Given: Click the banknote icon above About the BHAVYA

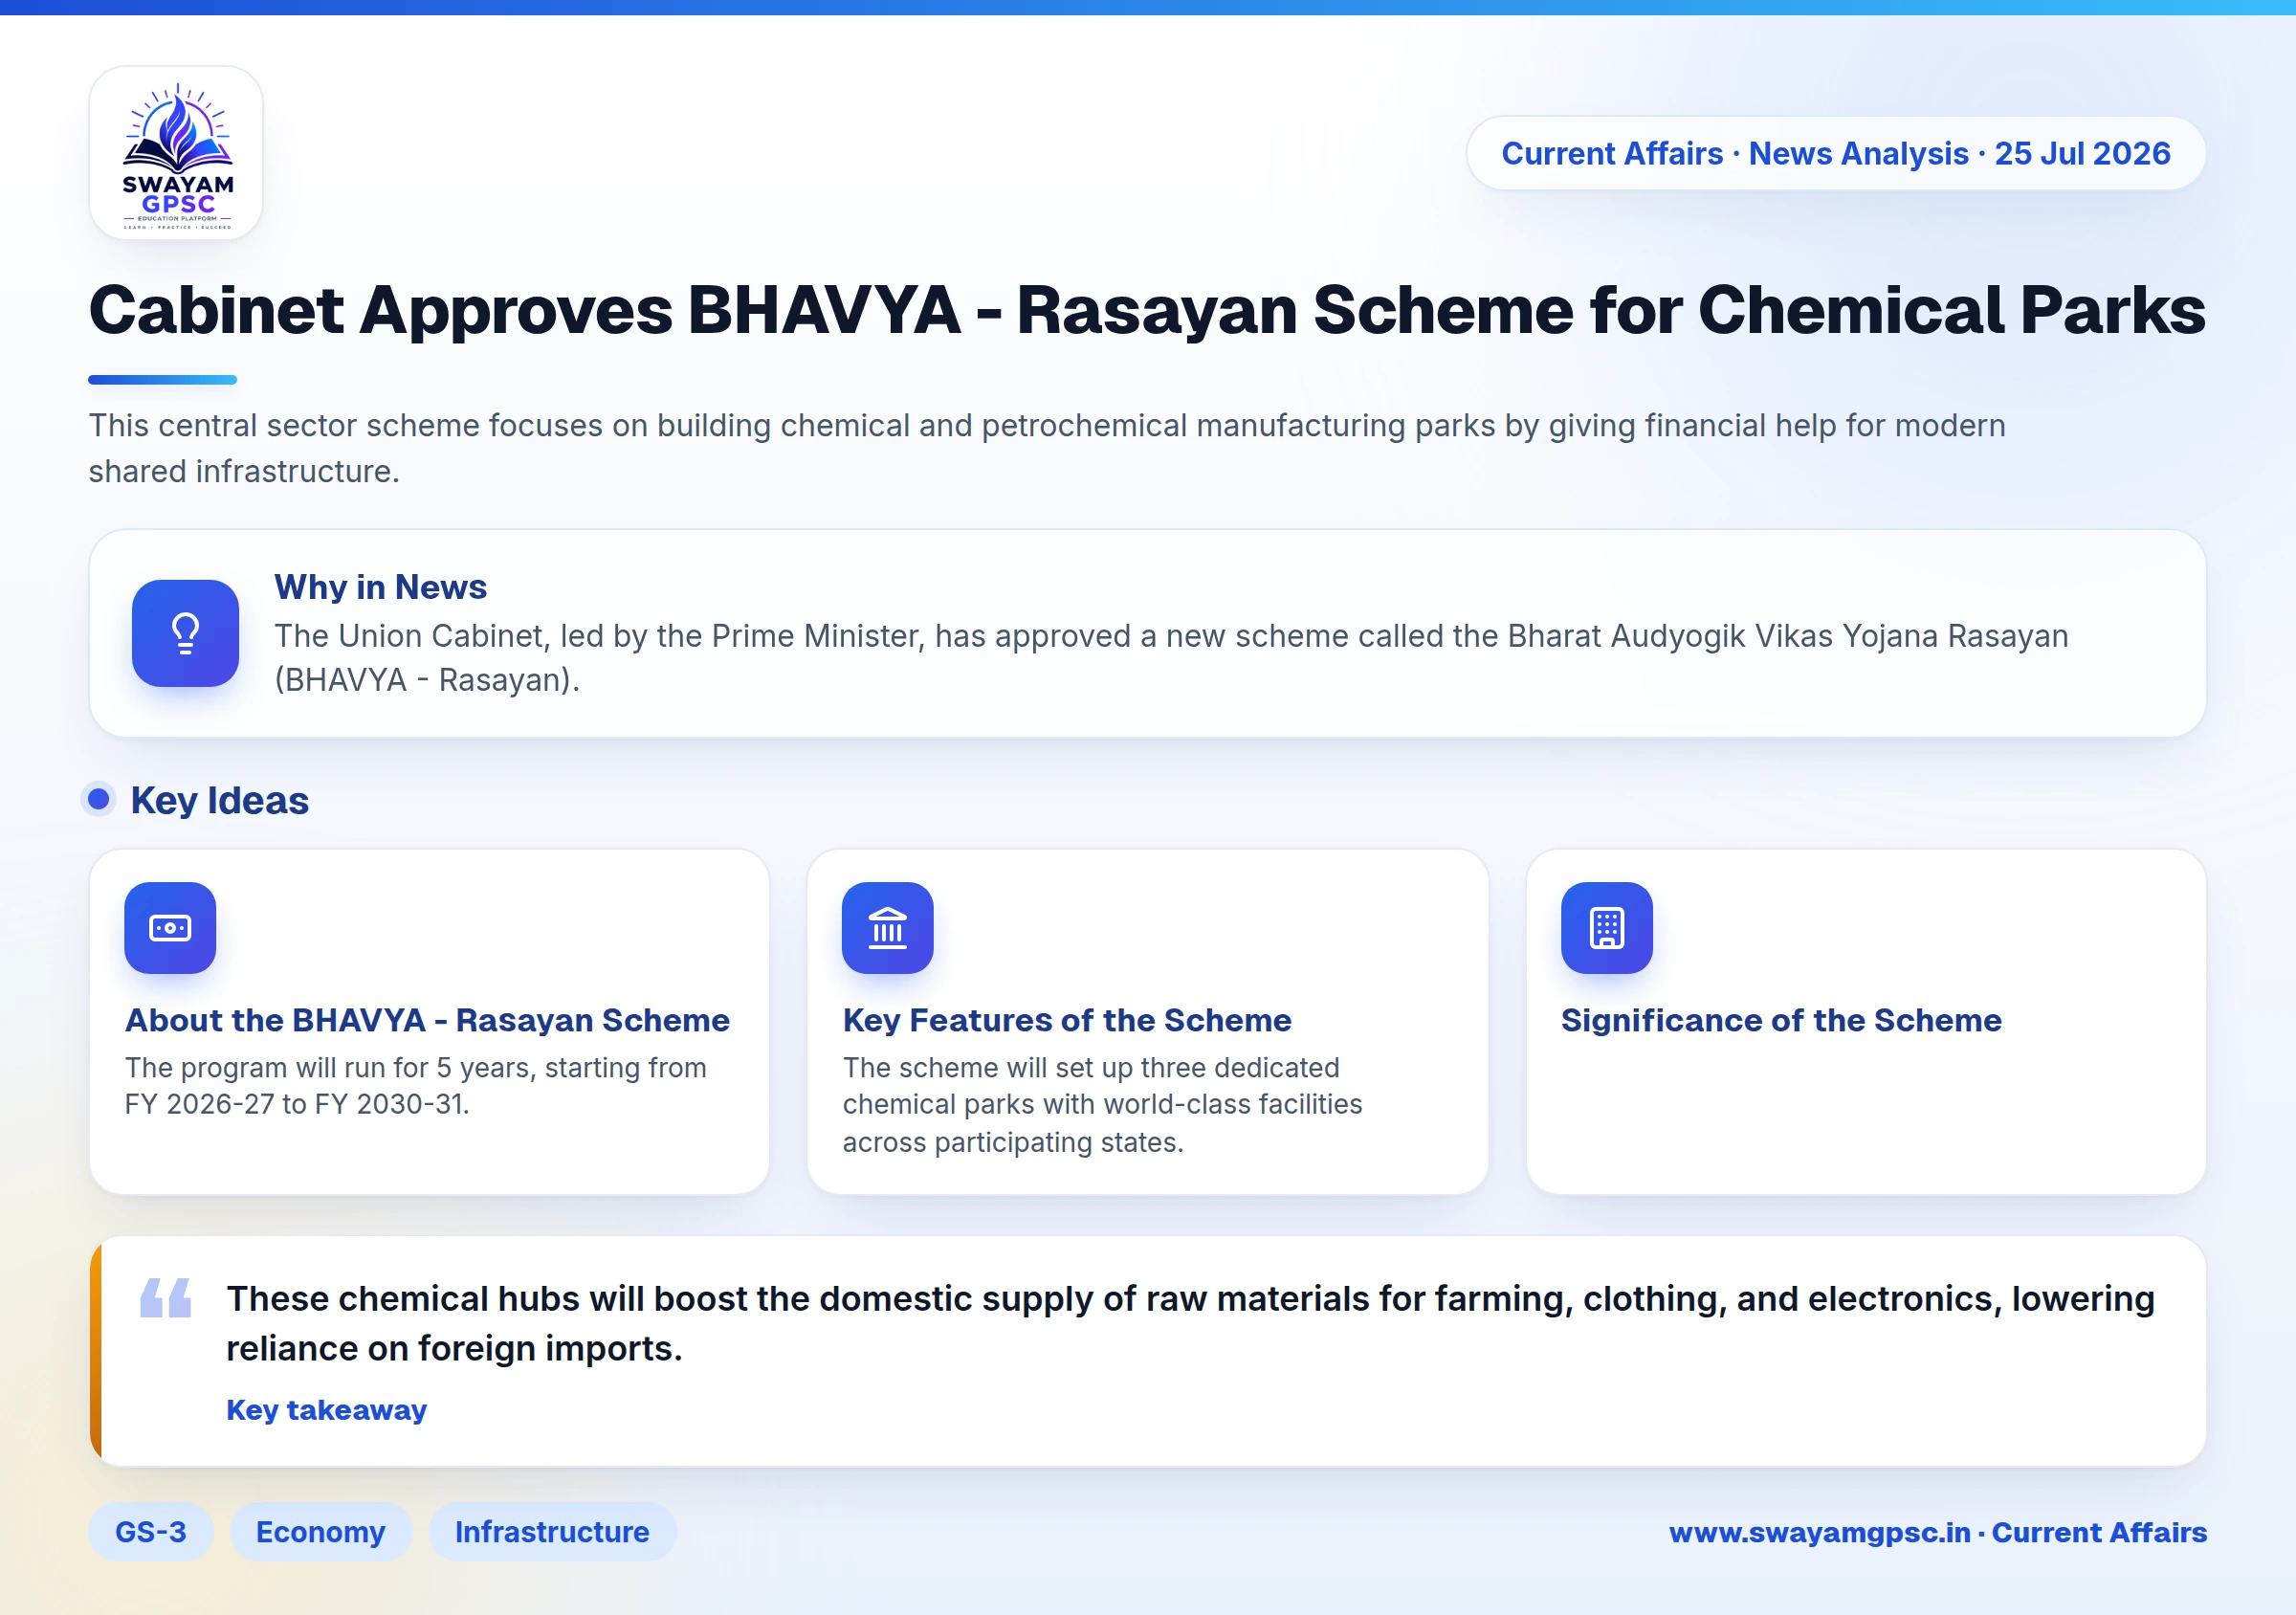Looking at the screenshot, I should coord(170,928).
